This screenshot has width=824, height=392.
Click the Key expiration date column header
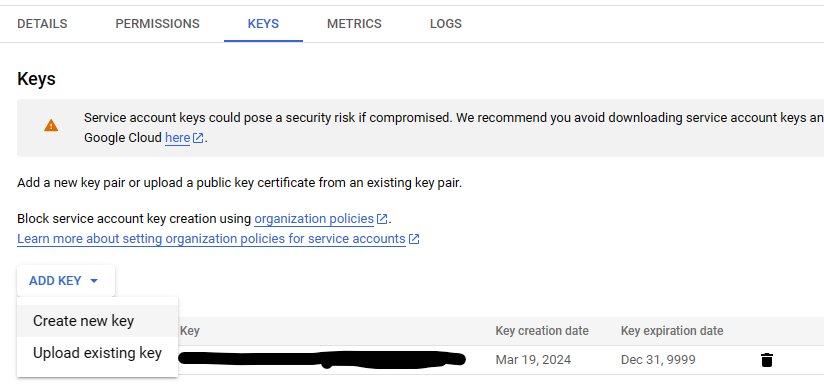(672, 331)
